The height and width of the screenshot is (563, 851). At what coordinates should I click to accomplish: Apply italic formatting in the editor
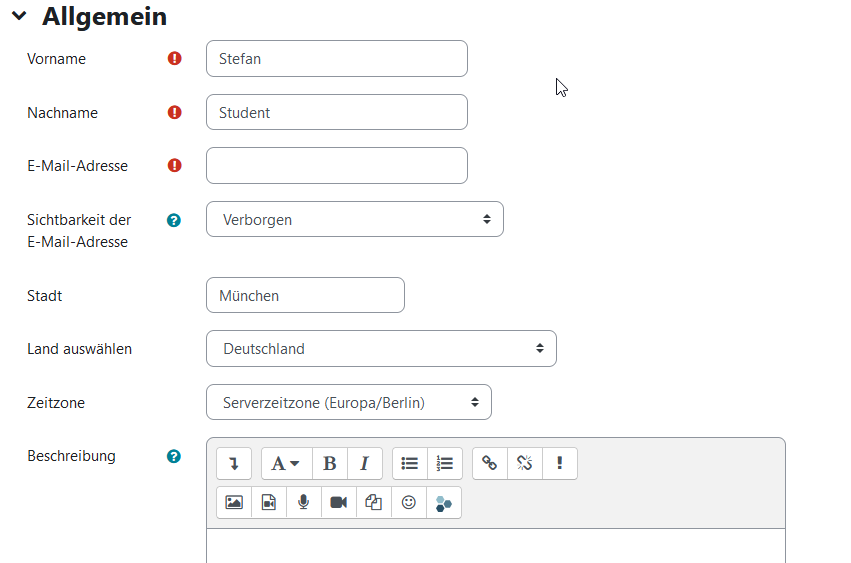pyautogui.click(x=364, y=463)
